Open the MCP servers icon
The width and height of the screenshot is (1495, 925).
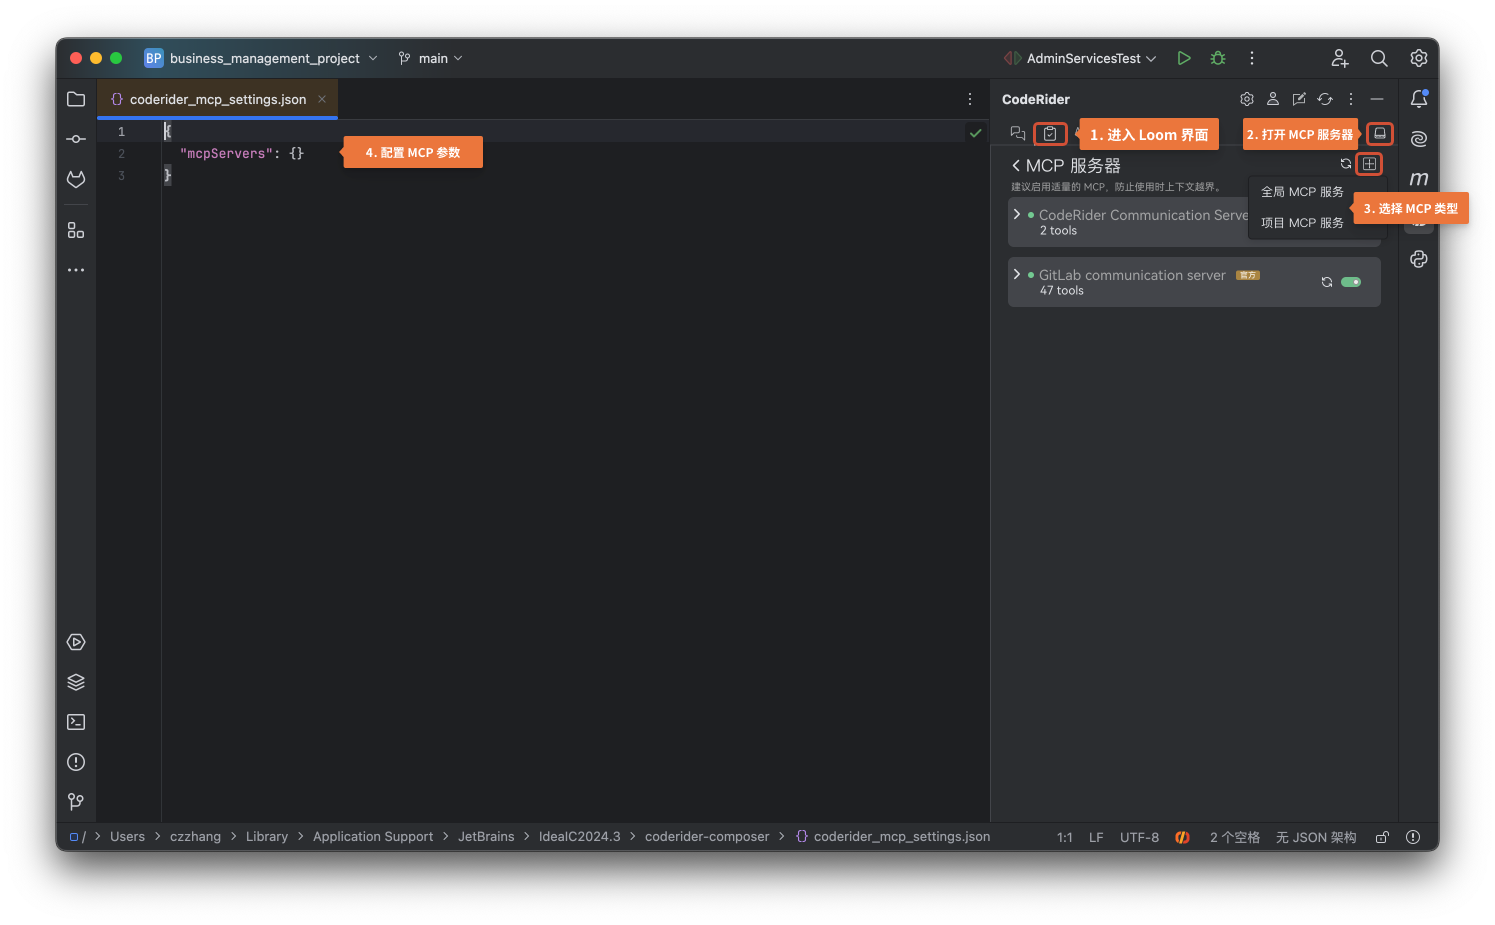(1380, 133)
